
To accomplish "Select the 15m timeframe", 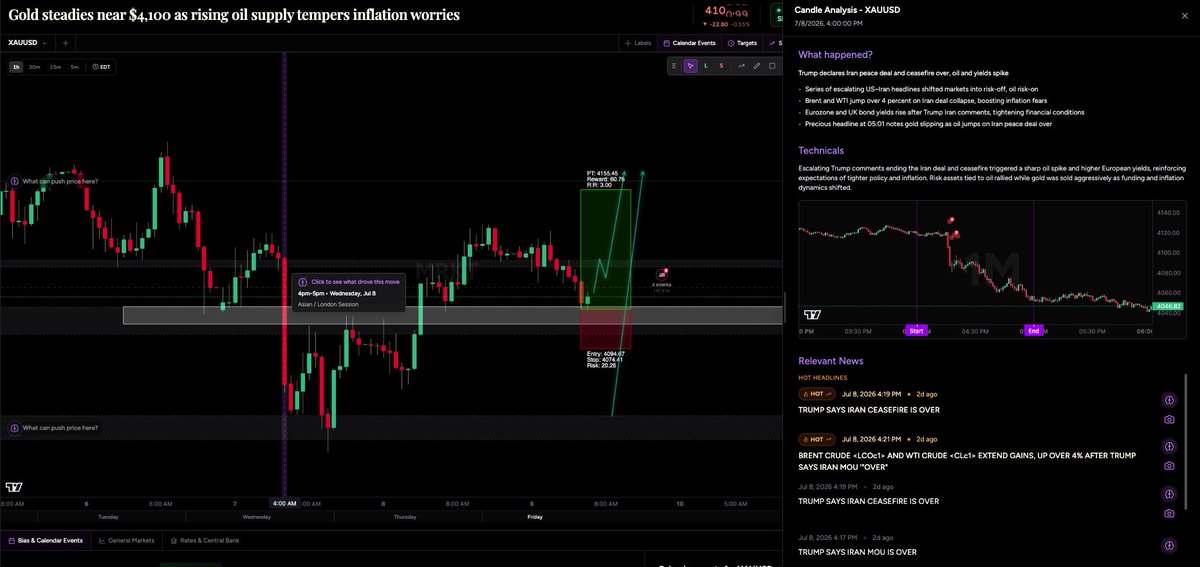I will (x=55, y=66).
